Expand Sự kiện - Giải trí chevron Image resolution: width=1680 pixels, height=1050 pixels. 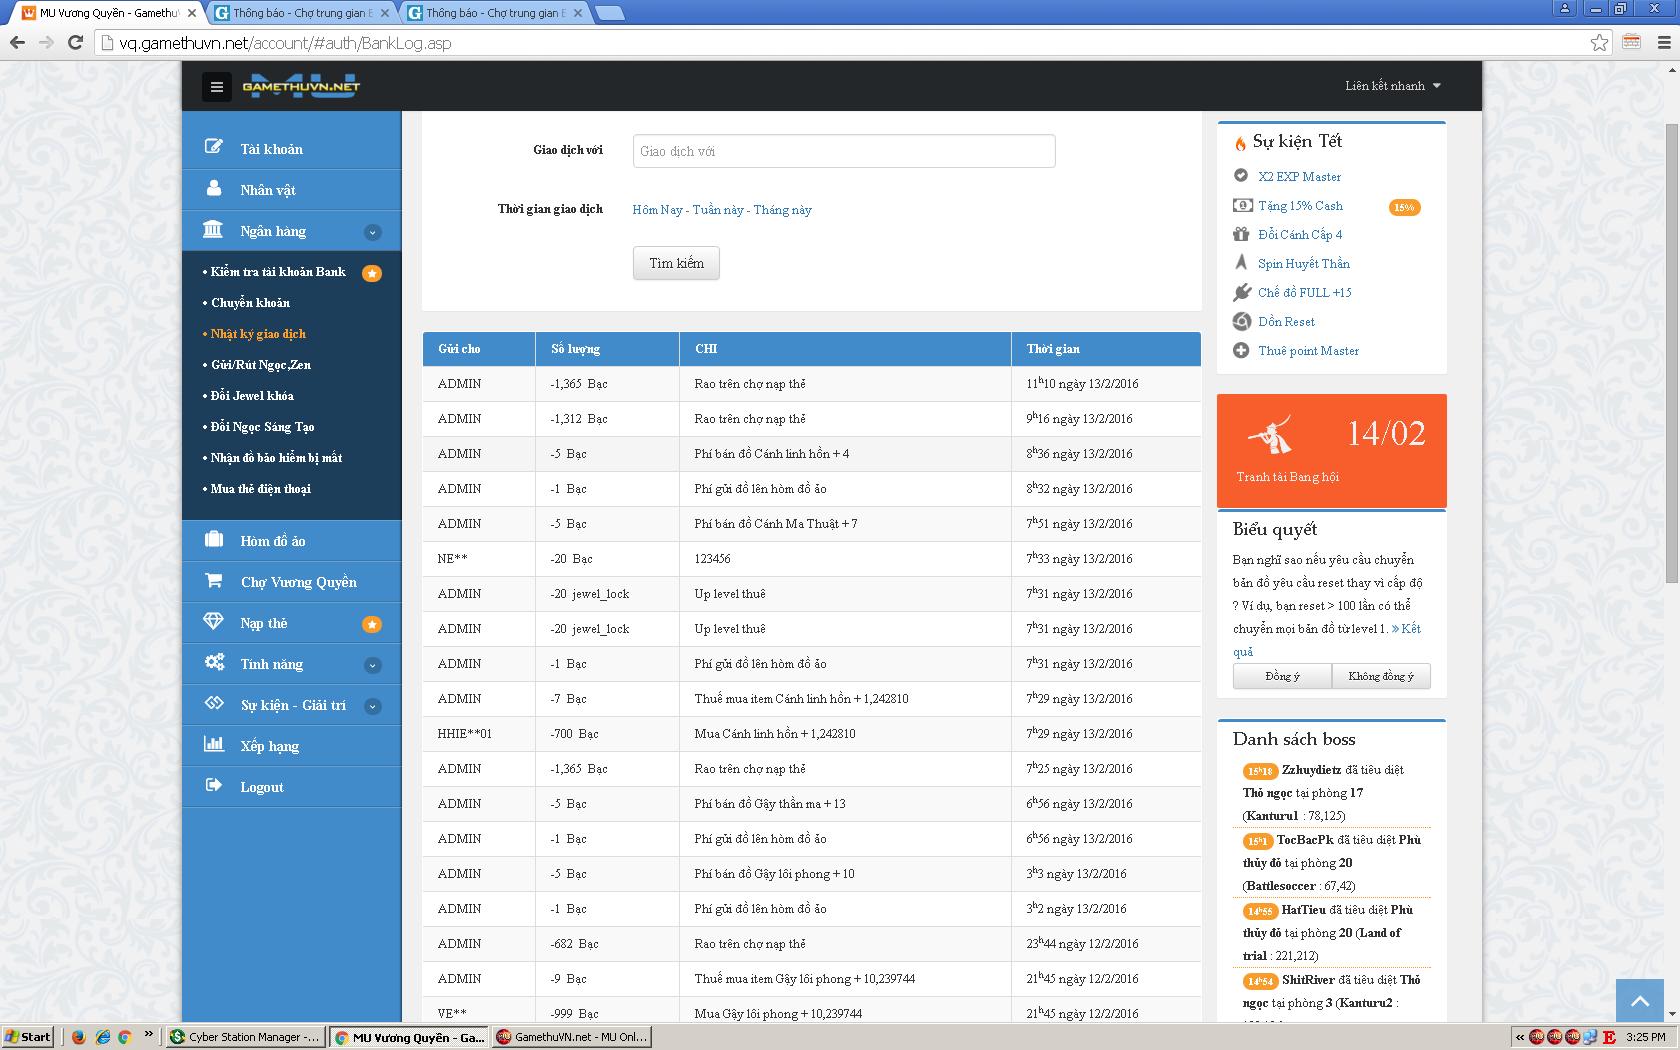(x=372, y=706)
